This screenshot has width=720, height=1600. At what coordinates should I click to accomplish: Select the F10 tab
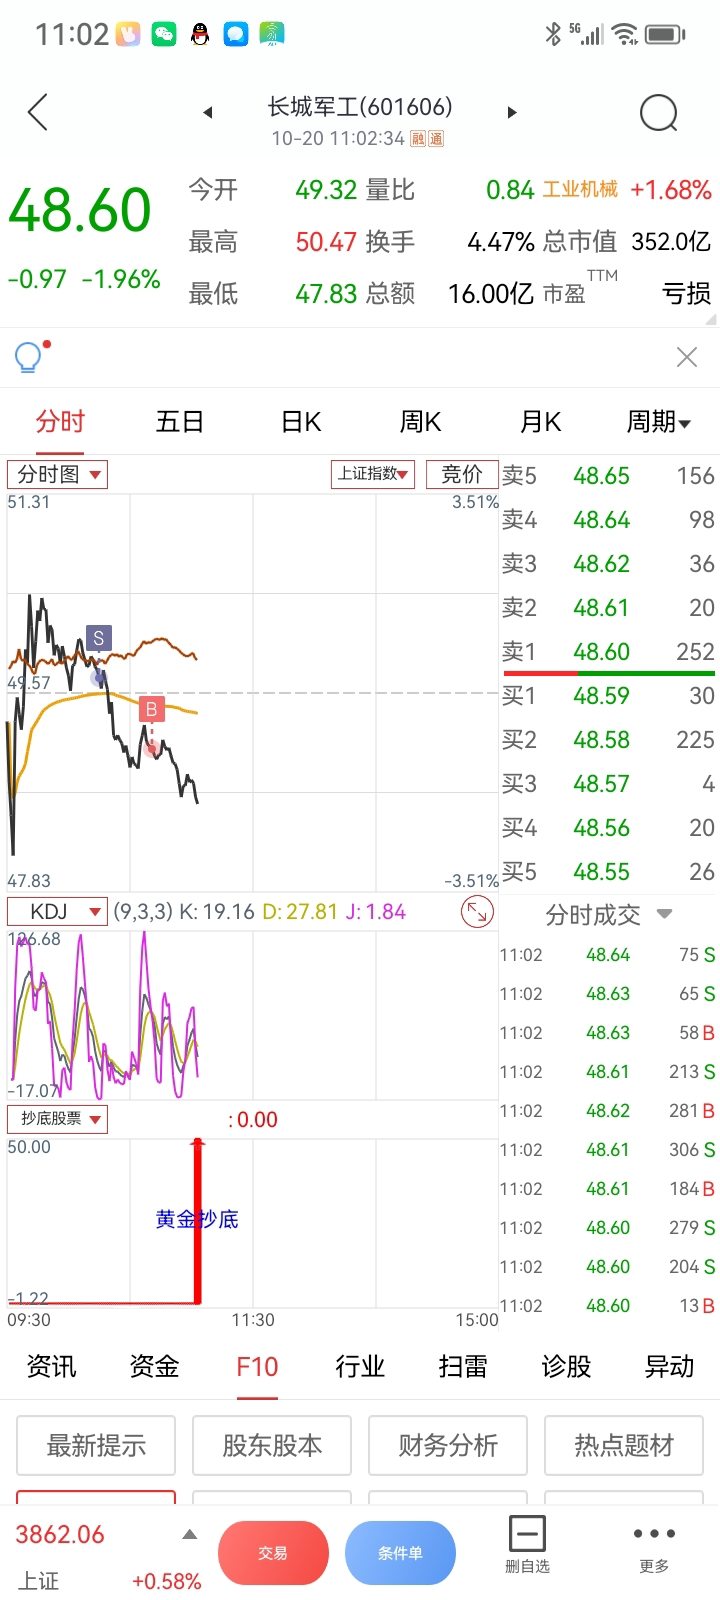257,1367
